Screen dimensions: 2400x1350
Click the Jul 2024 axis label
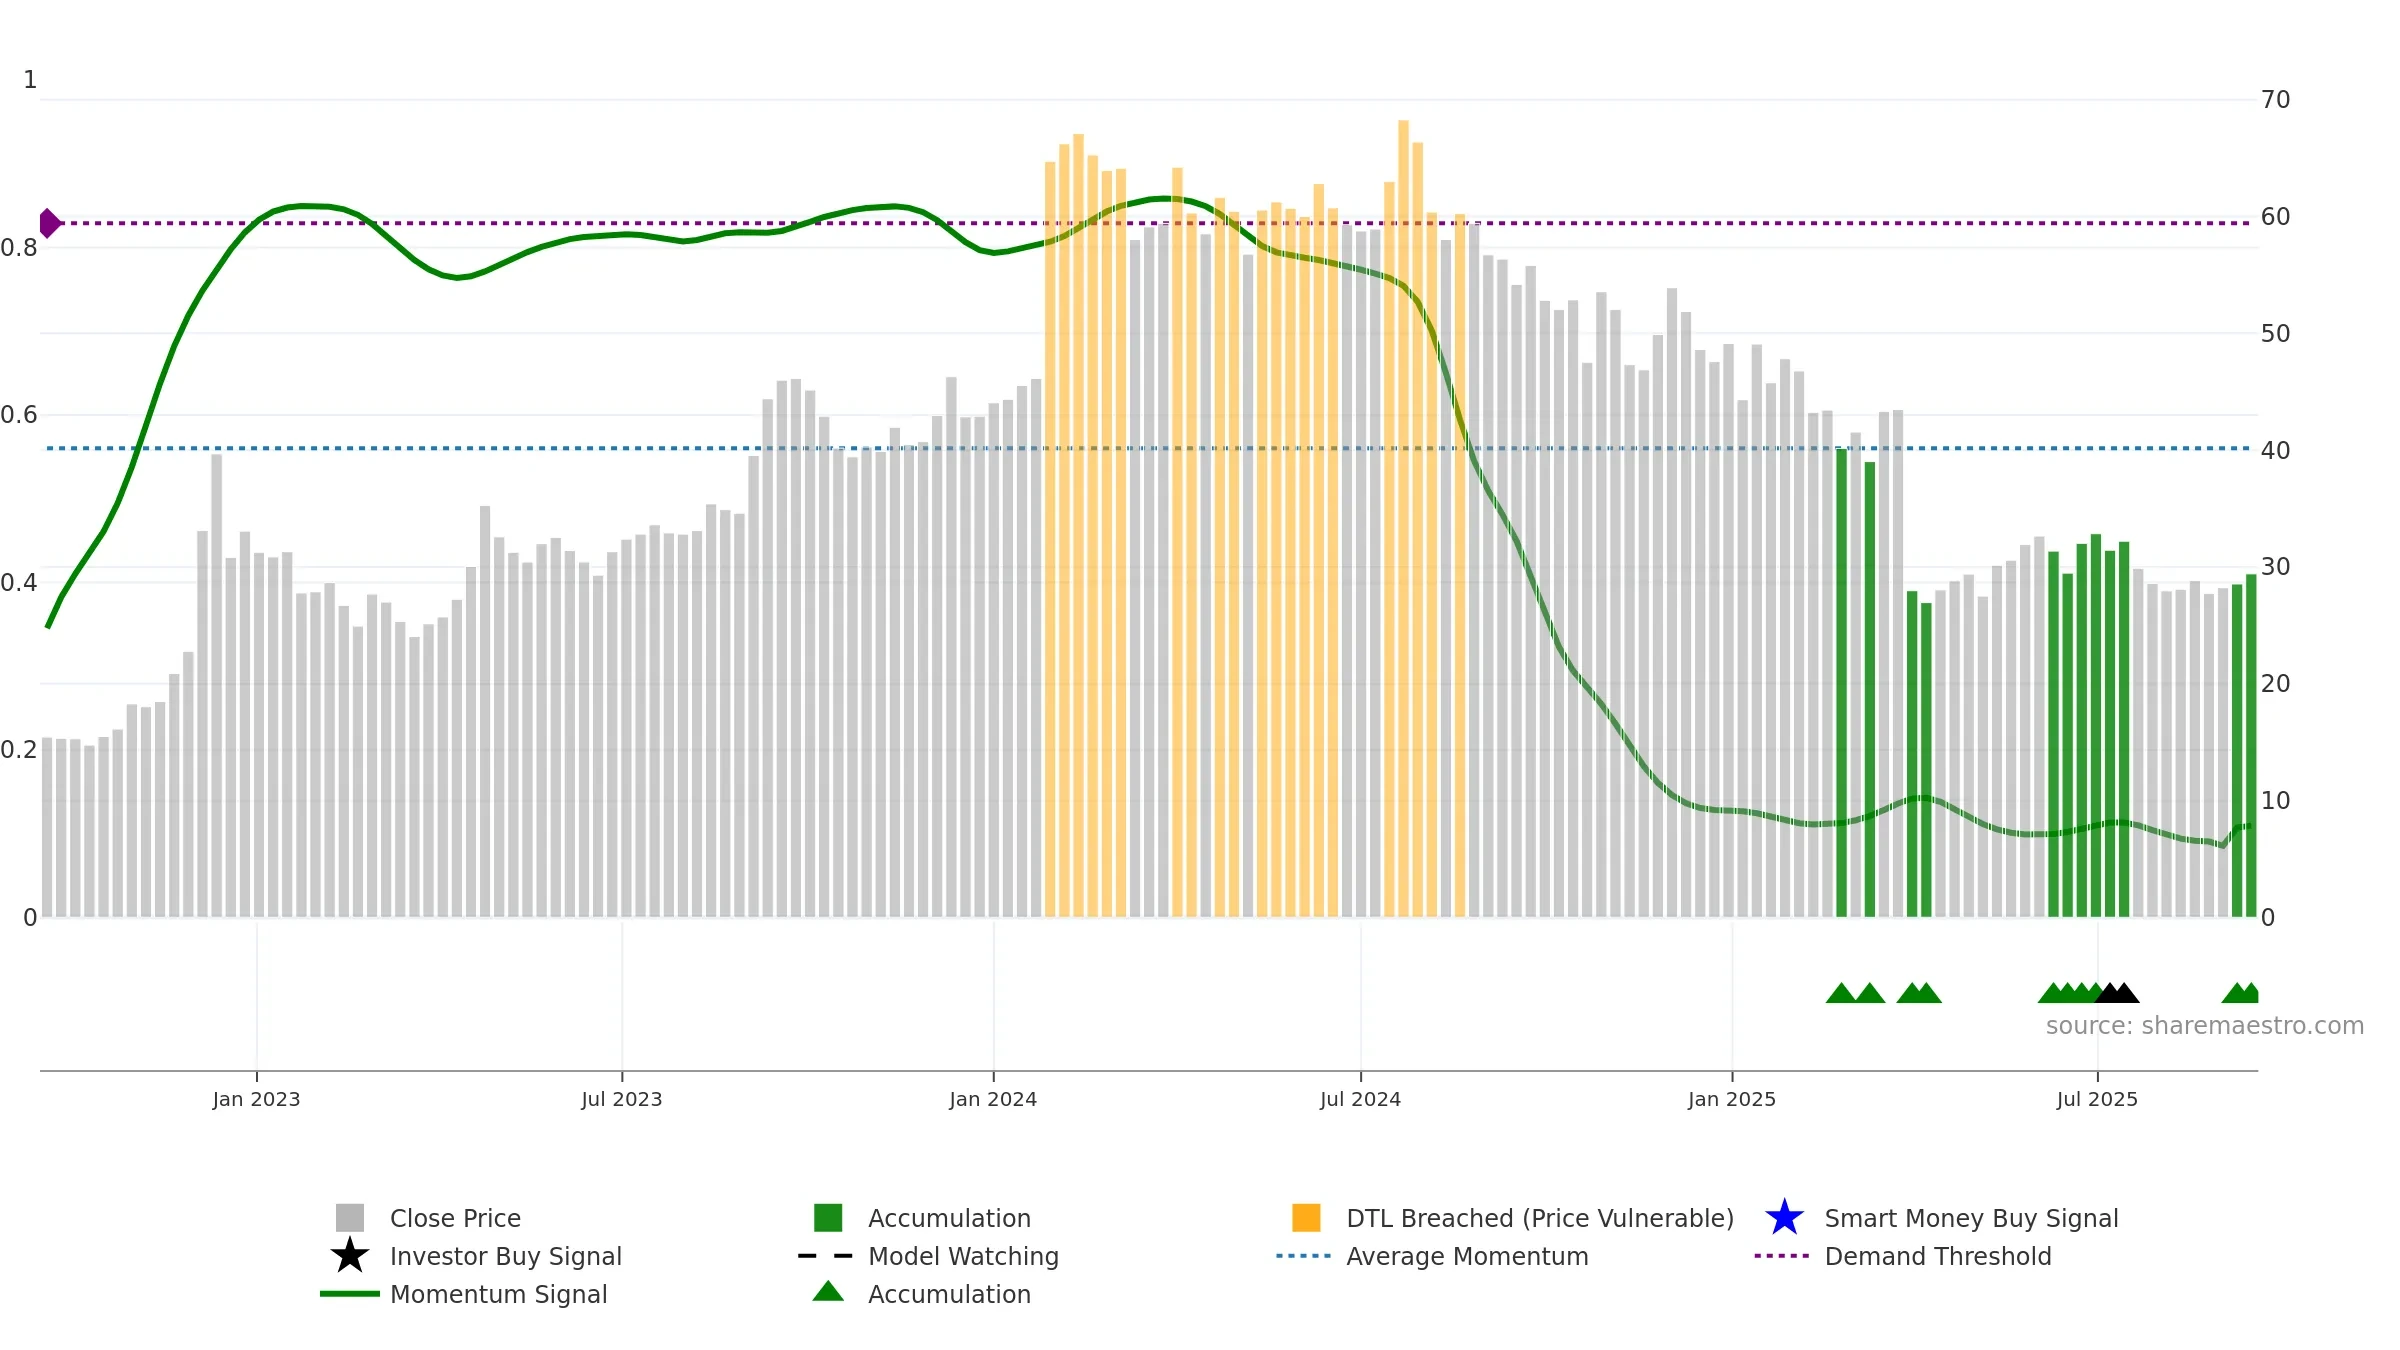coord(1360,1099)
